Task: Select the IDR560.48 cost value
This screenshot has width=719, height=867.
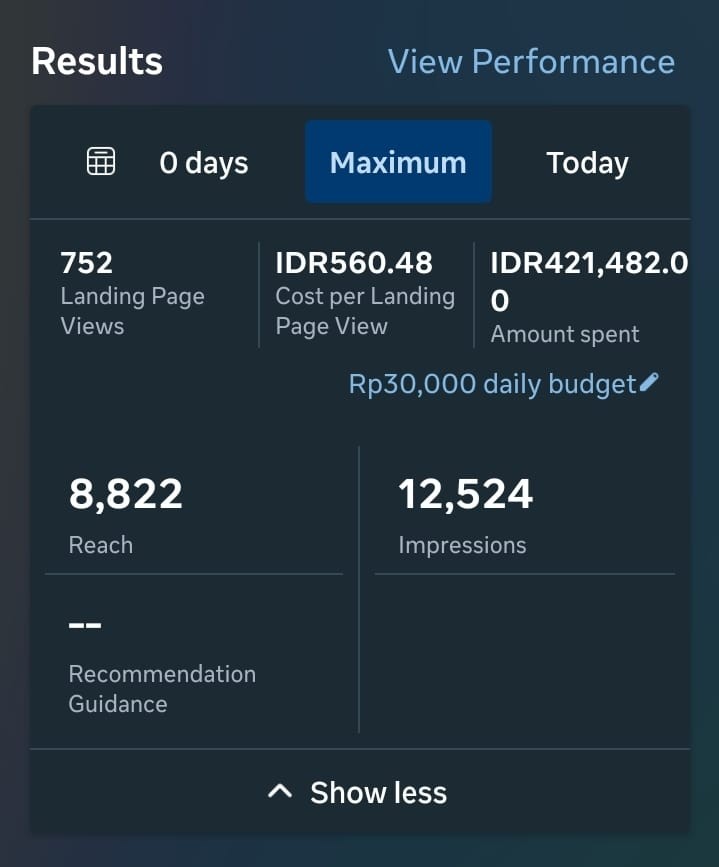Action: [354, 263]
